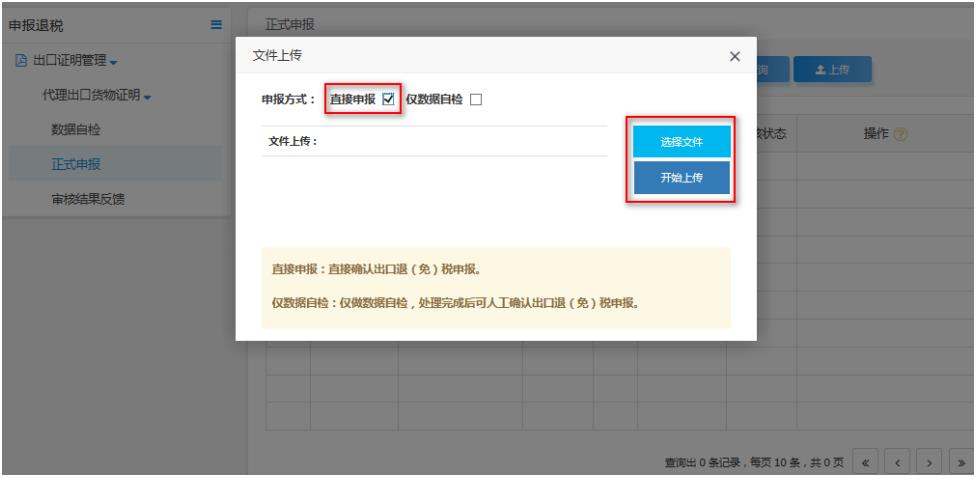Close the 文件上传 dialog with X

tap(735, 56)
